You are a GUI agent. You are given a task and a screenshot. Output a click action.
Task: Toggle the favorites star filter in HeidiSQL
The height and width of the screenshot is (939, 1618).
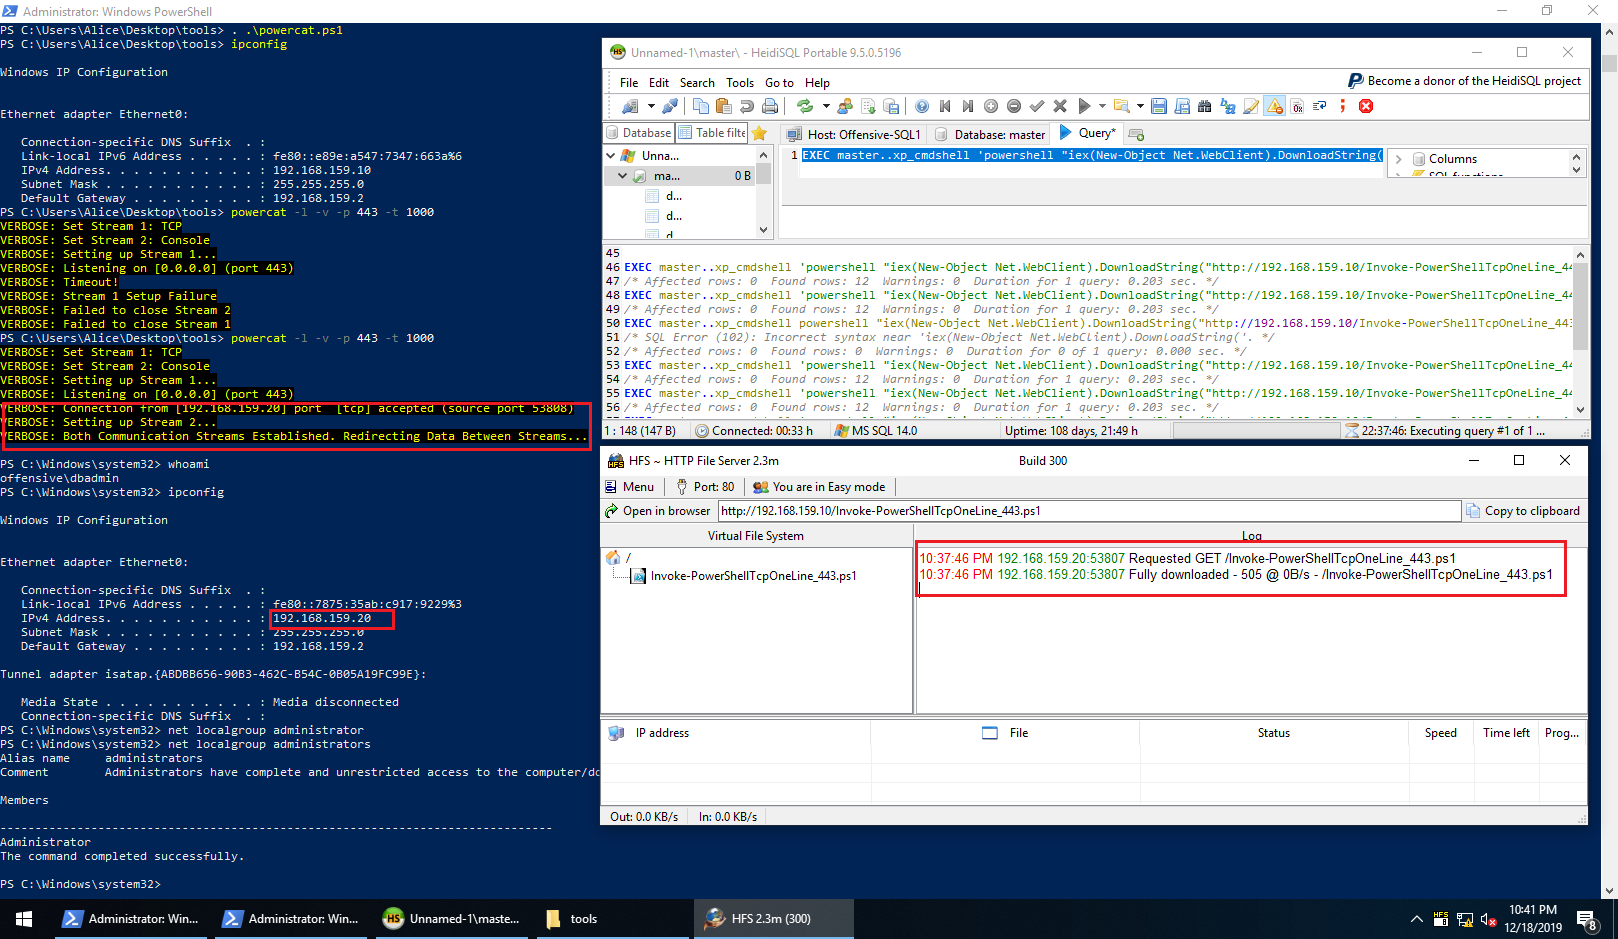[759, 133]
